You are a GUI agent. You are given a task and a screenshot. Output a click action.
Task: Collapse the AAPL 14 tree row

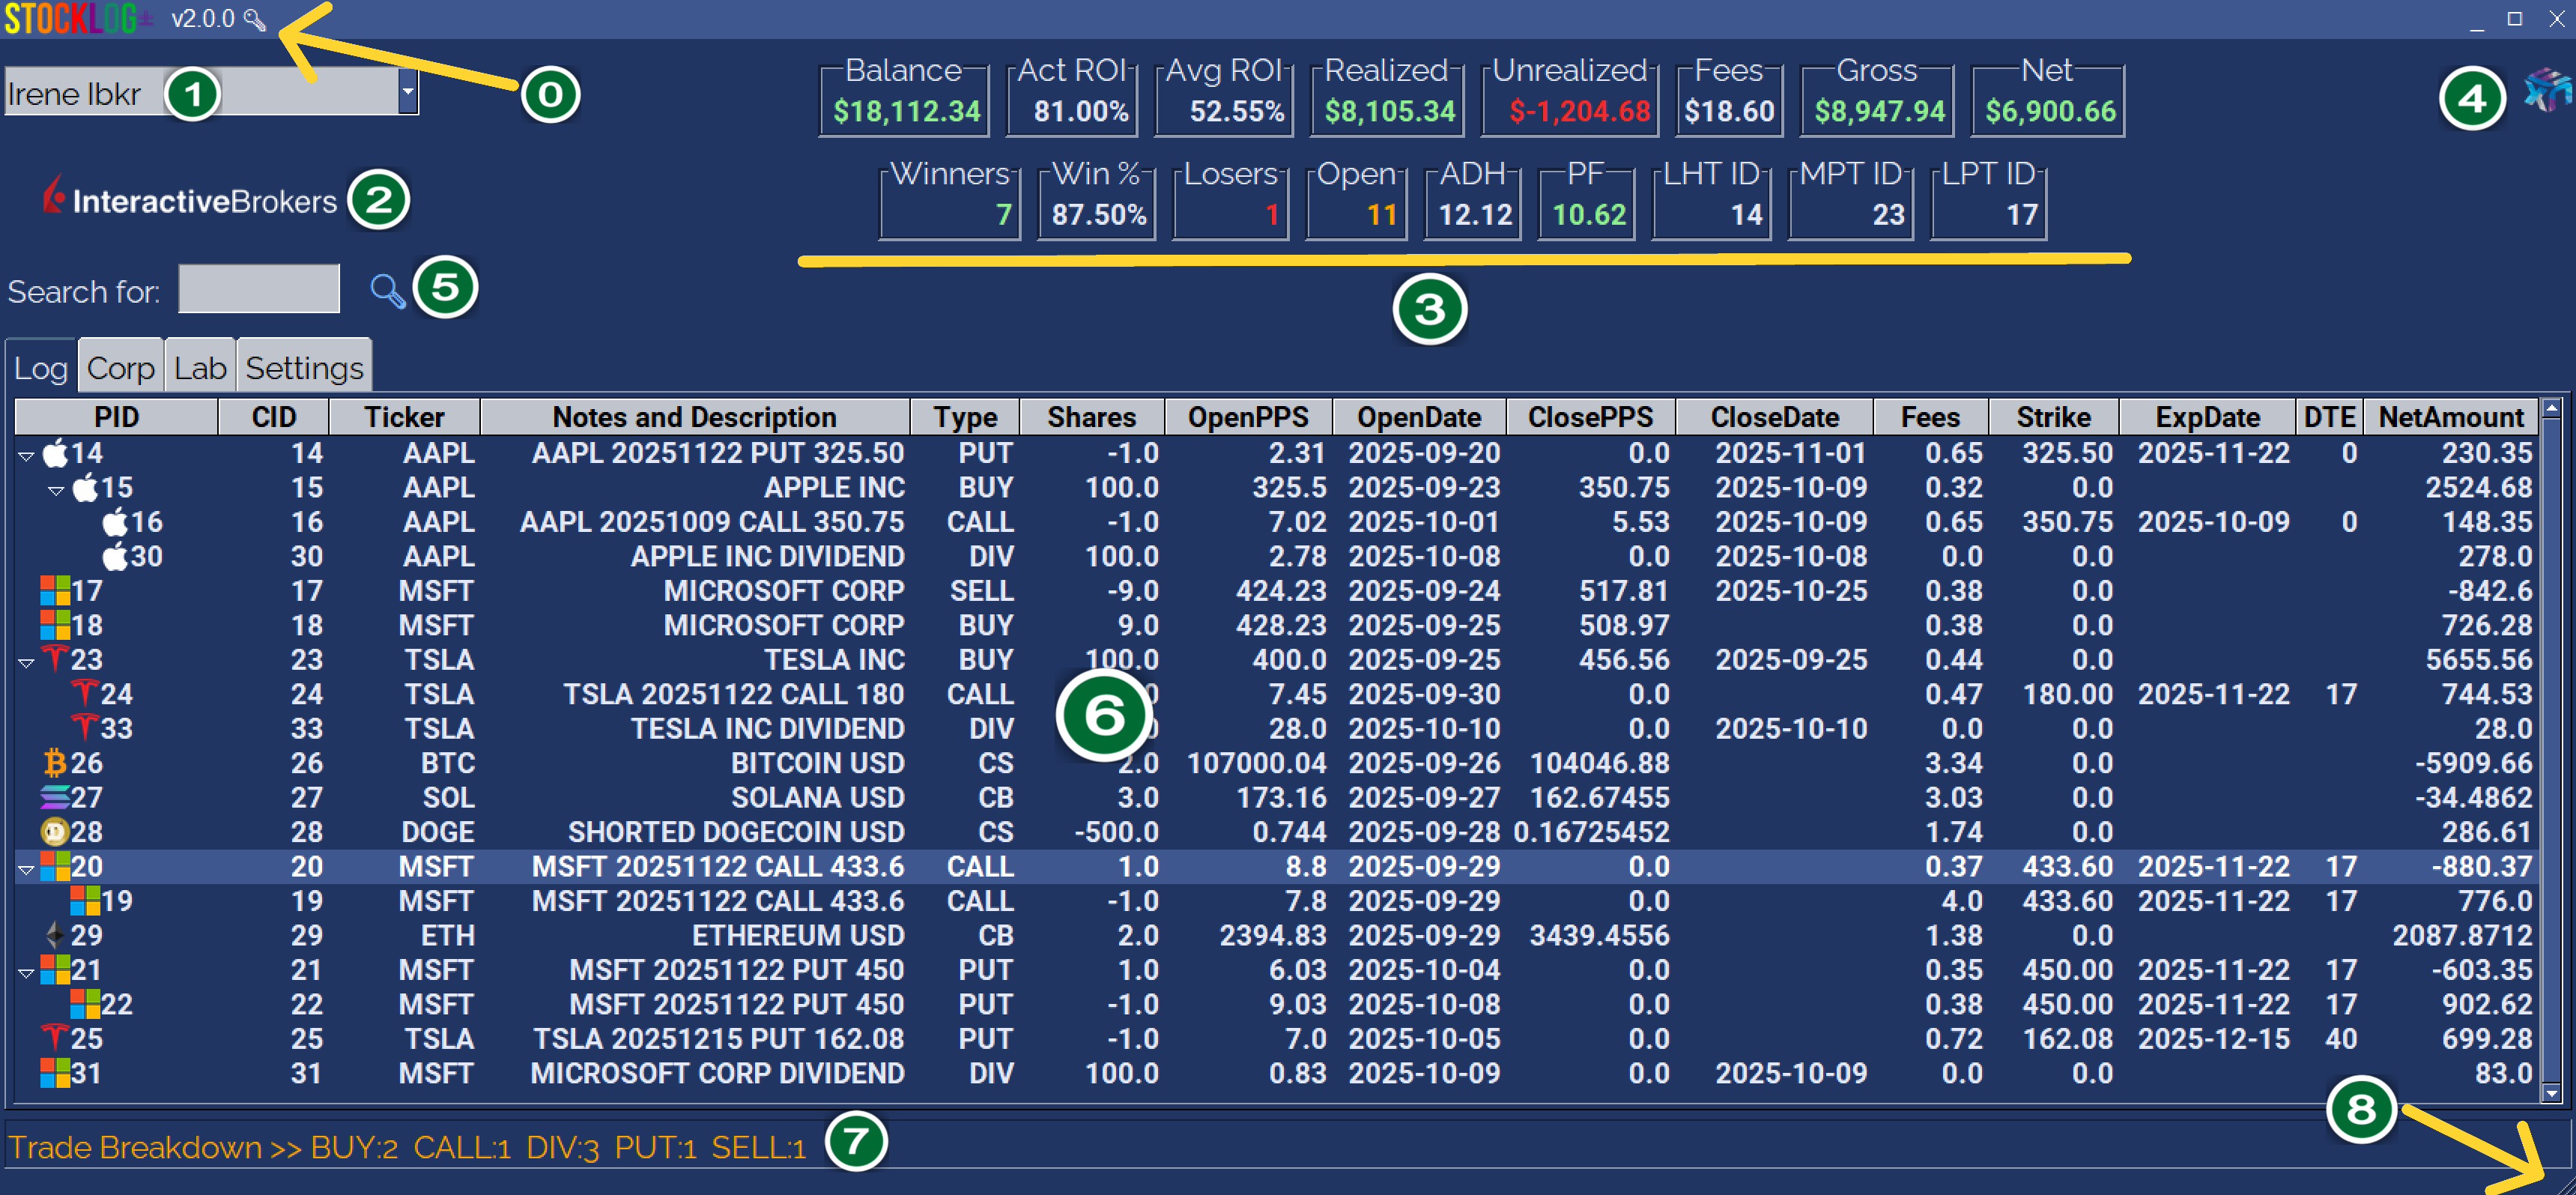coord(26,455)
